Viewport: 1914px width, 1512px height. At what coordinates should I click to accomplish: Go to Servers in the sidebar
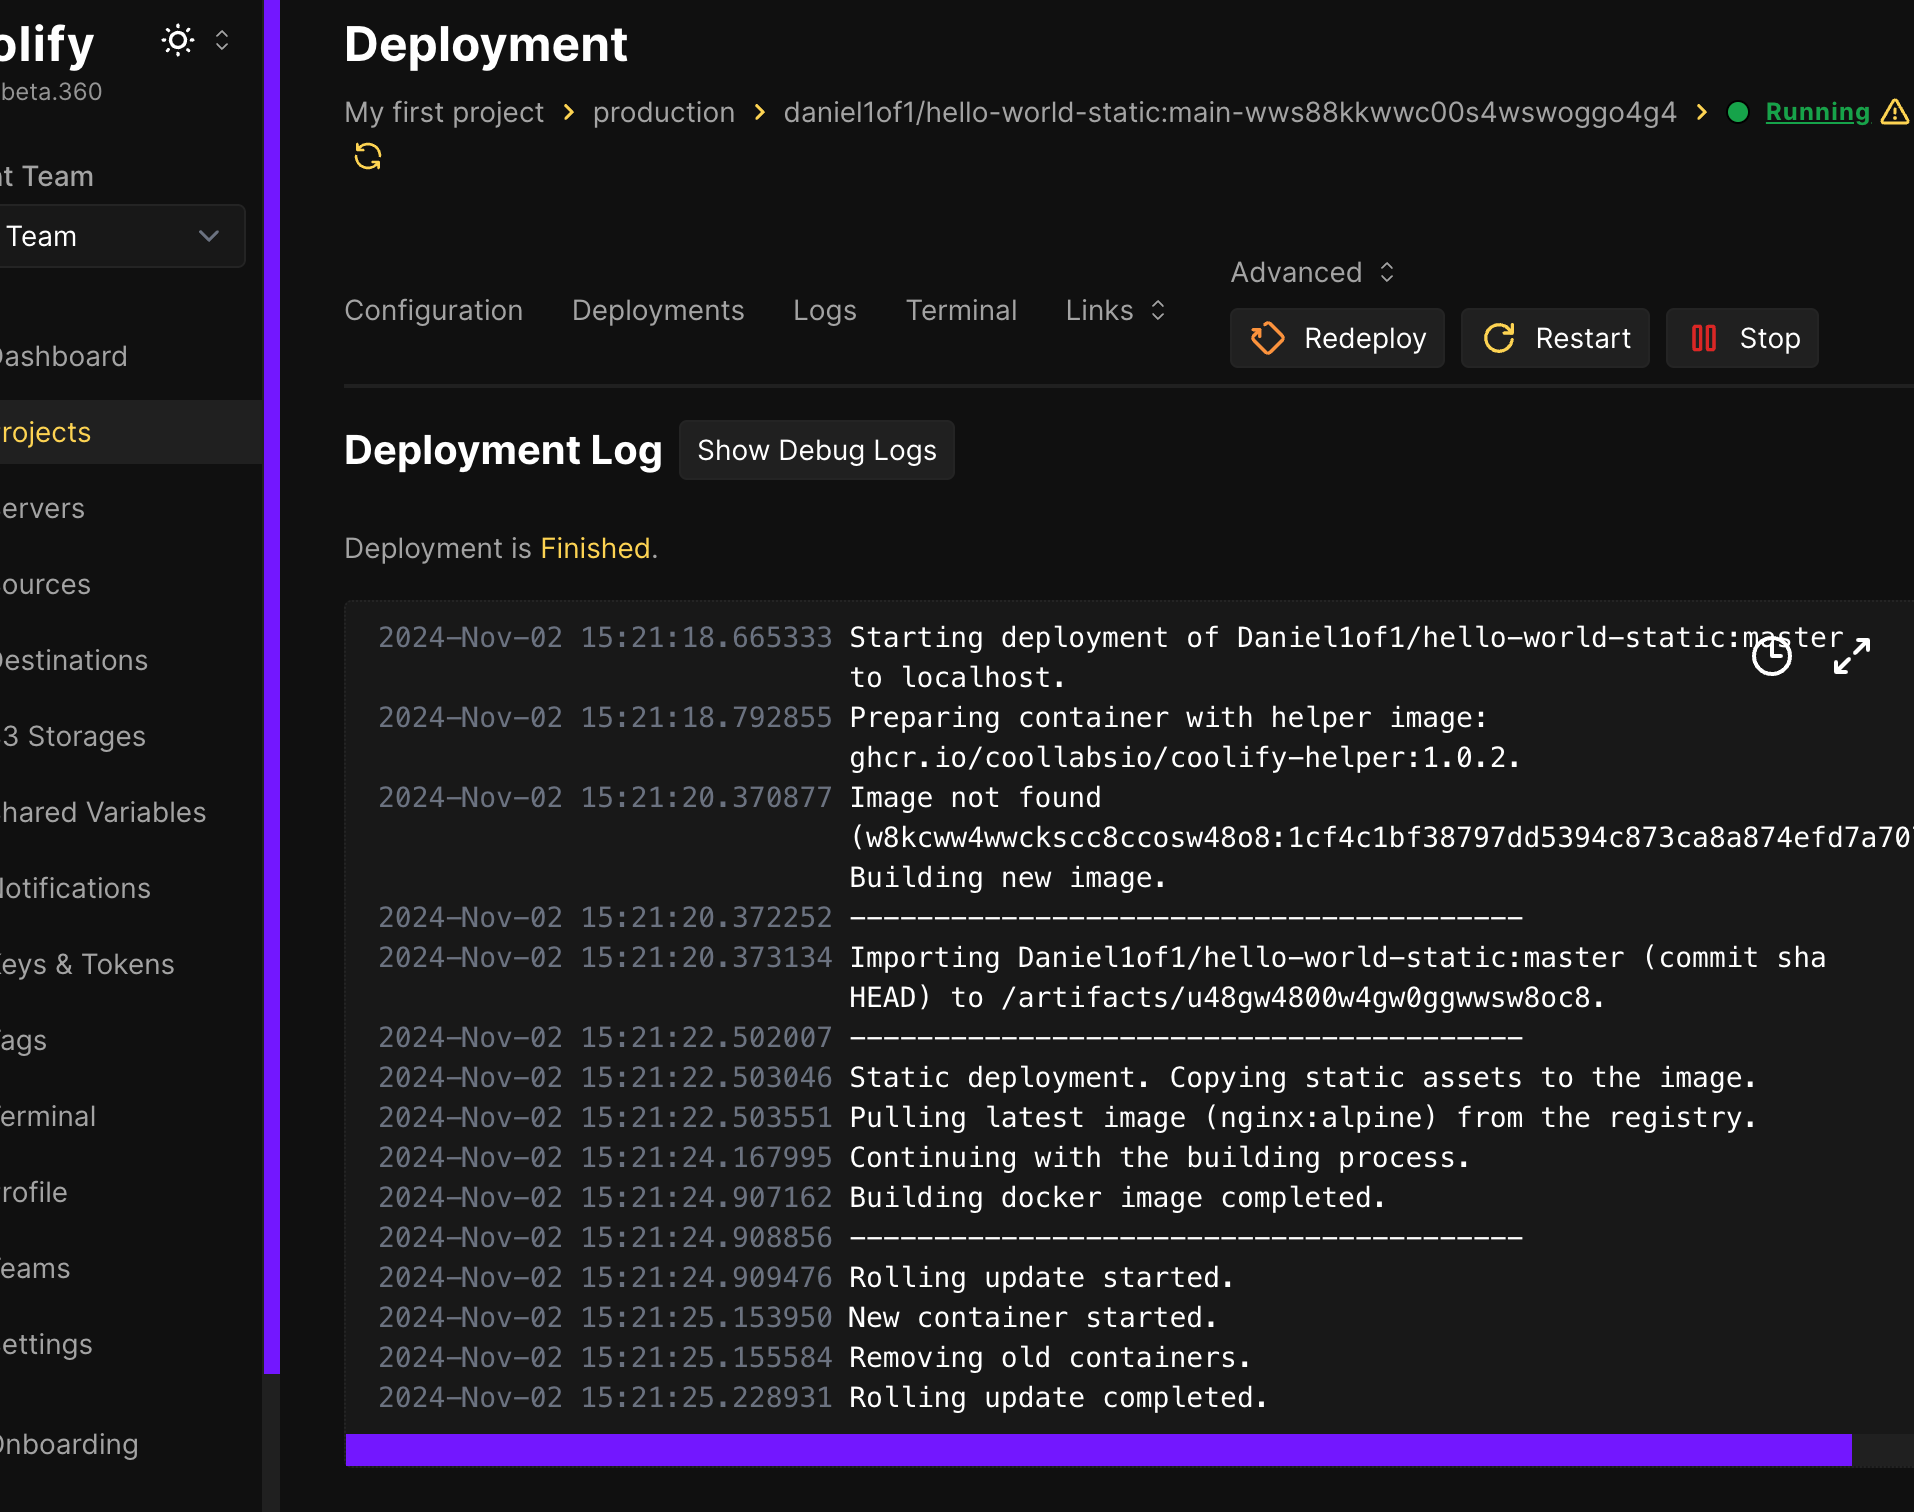pyautogui.click(x=43, y=508)
